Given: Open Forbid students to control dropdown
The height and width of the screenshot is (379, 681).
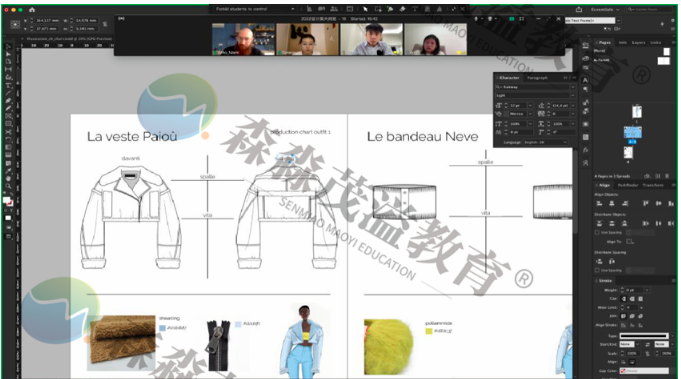Looking at the screenshot, I should point(255,9).
